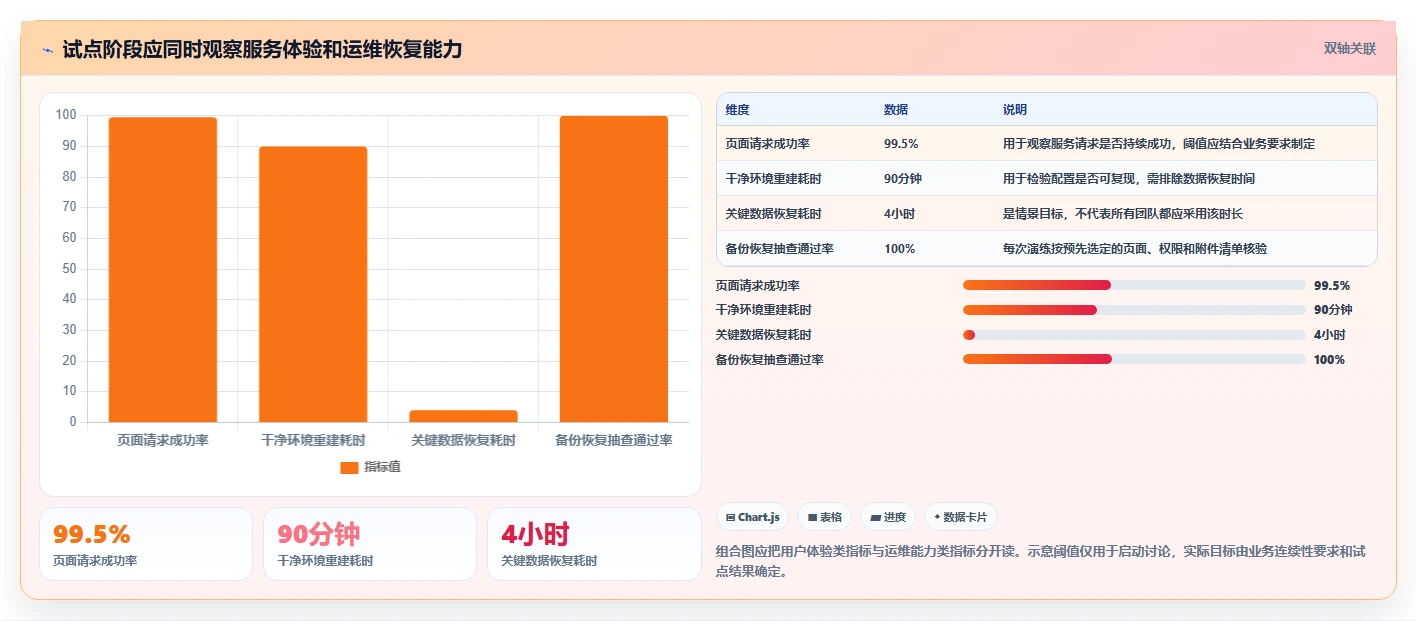
Task: Click the 100% value in the table
Action: tap(899, 249)
